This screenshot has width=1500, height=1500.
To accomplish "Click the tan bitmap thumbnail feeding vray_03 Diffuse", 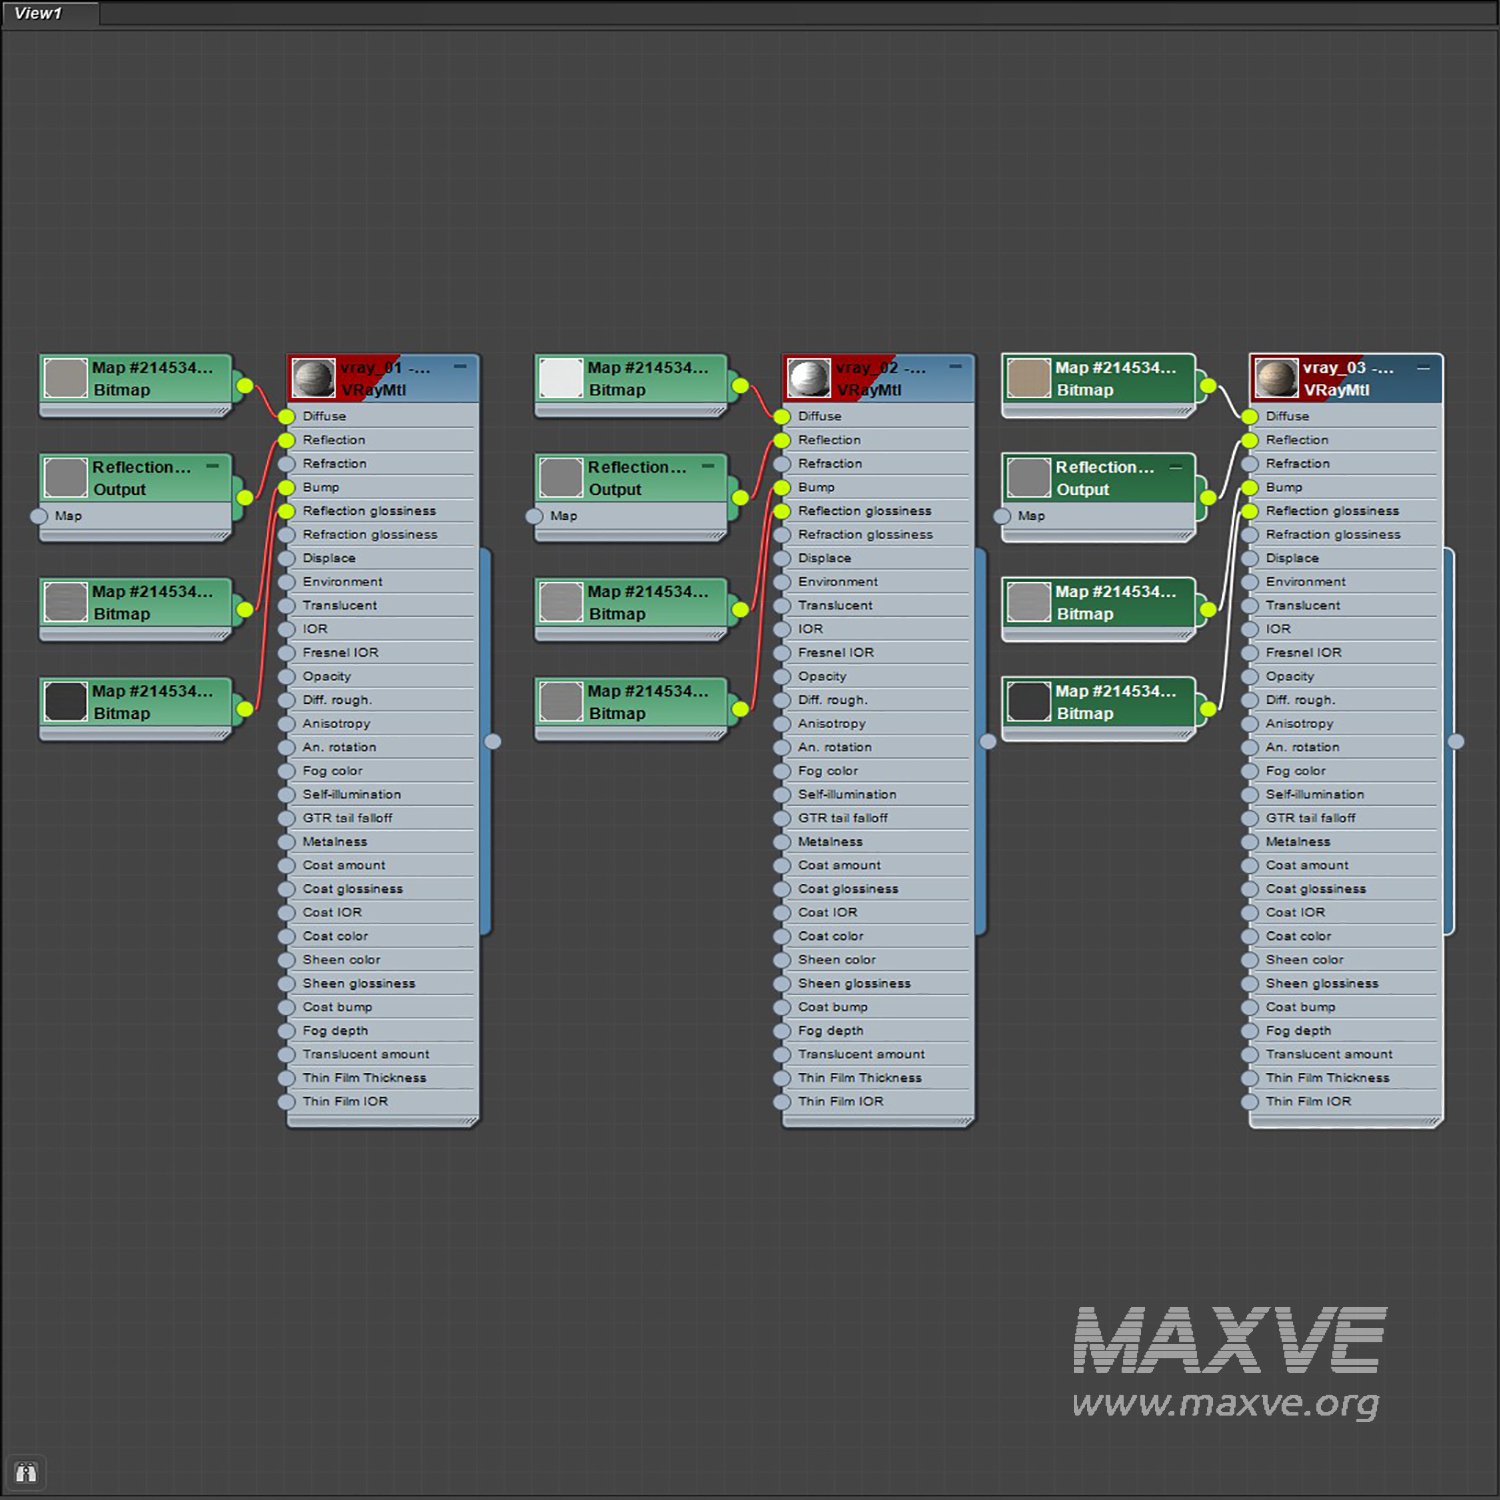I will 1028,379.
